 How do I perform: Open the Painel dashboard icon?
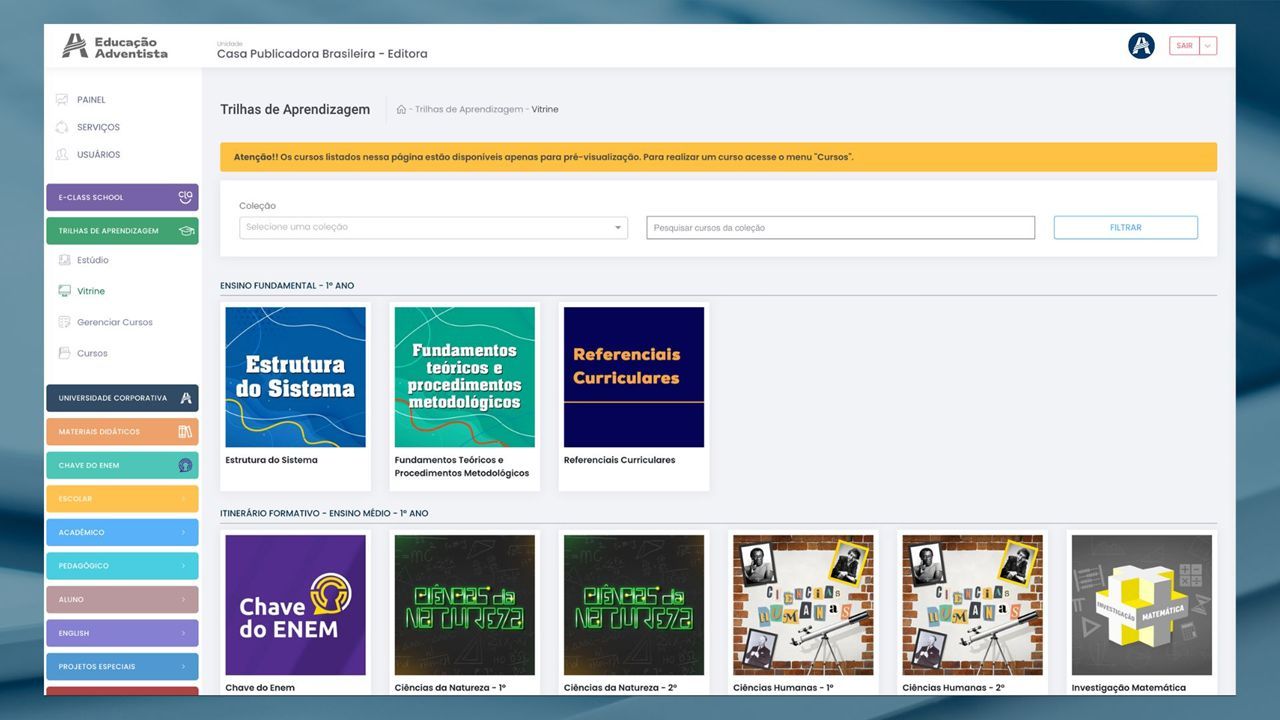[x=62, y=100]
